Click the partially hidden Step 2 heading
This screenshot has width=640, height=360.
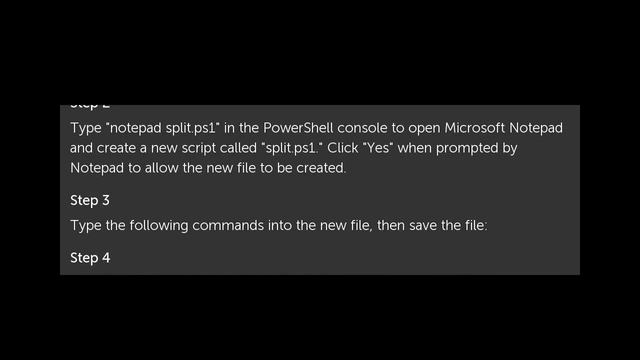[x=90, y=107]
